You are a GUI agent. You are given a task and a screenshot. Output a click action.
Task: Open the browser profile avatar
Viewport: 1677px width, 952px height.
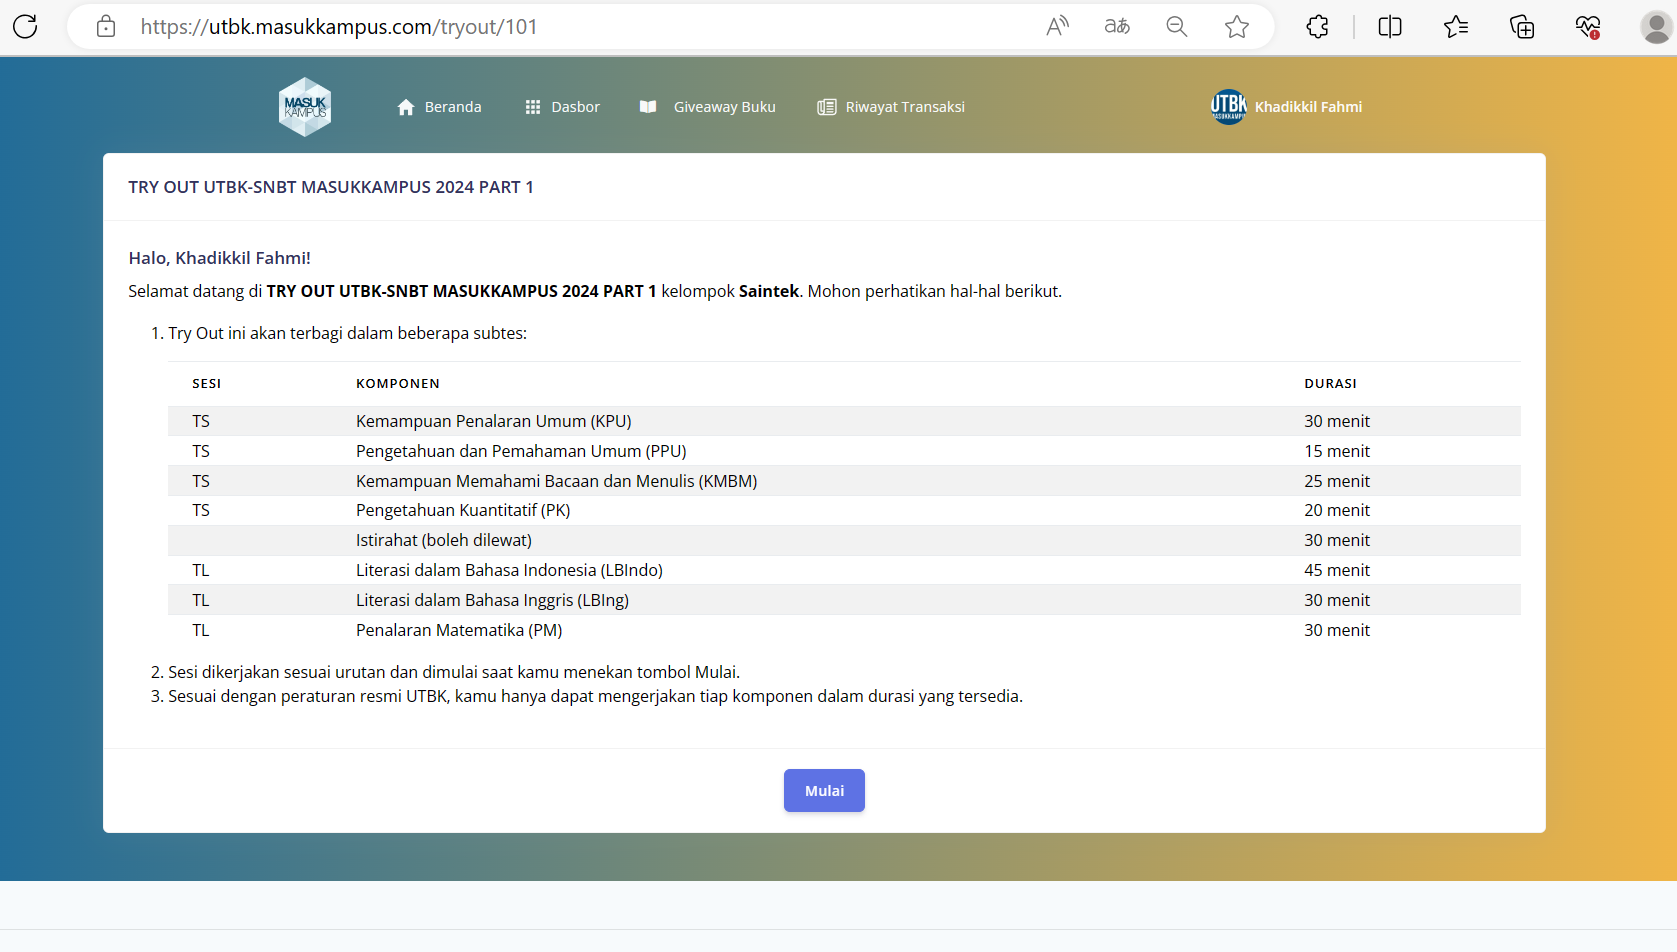point(1655,27)
